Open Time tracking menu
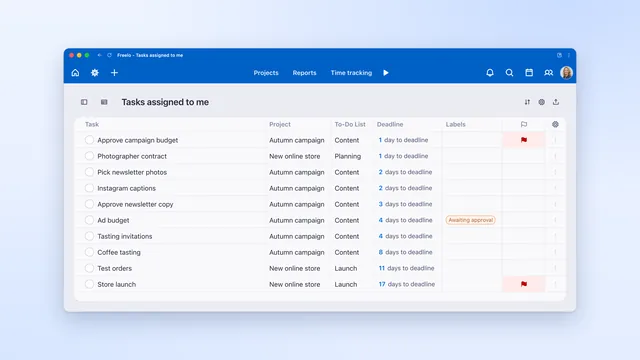 coord(351,73)
